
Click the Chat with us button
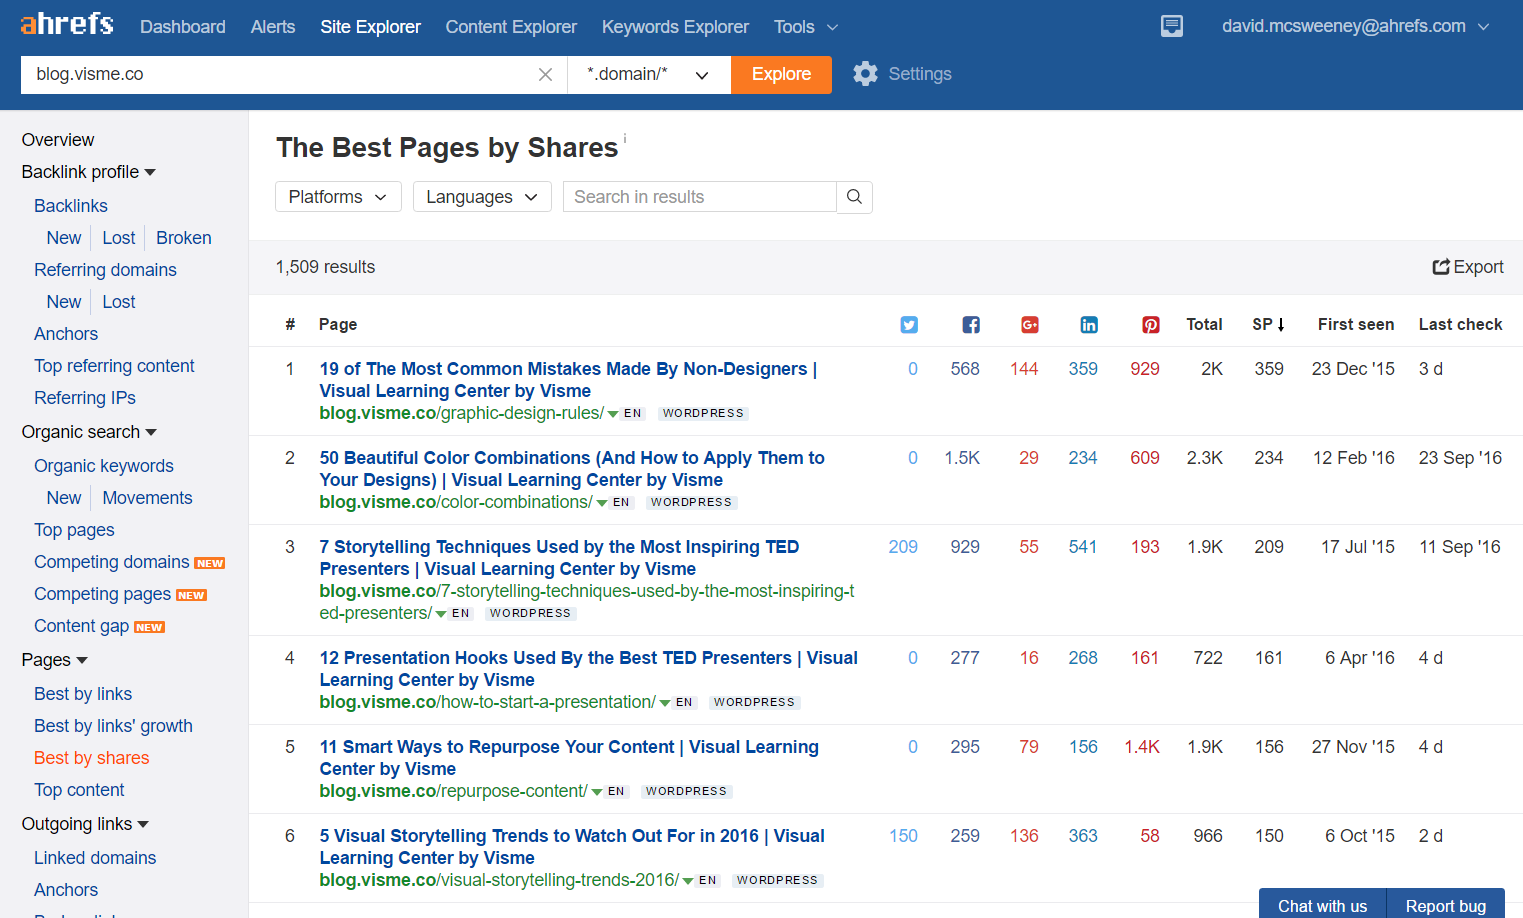coord(1322,905)
